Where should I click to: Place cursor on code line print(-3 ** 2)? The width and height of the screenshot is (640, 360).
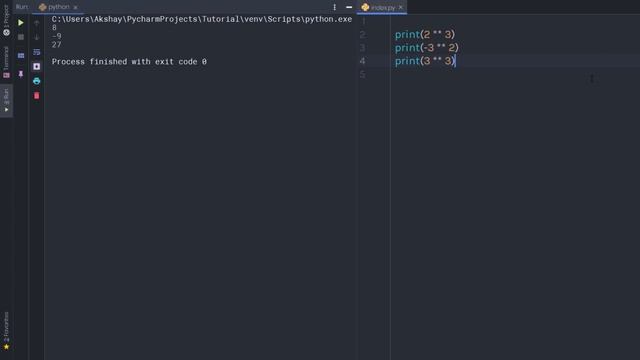coord(427,48)
